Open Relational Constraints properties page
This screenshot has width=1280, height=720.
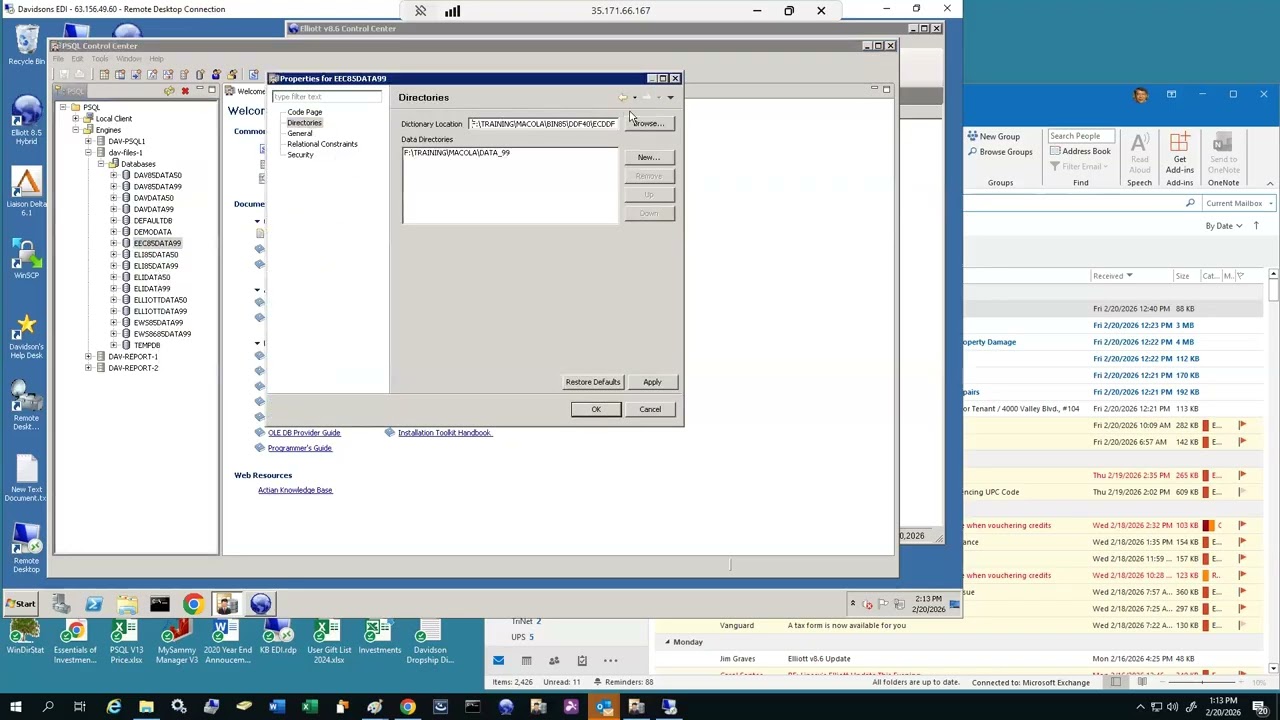point(322,144)
